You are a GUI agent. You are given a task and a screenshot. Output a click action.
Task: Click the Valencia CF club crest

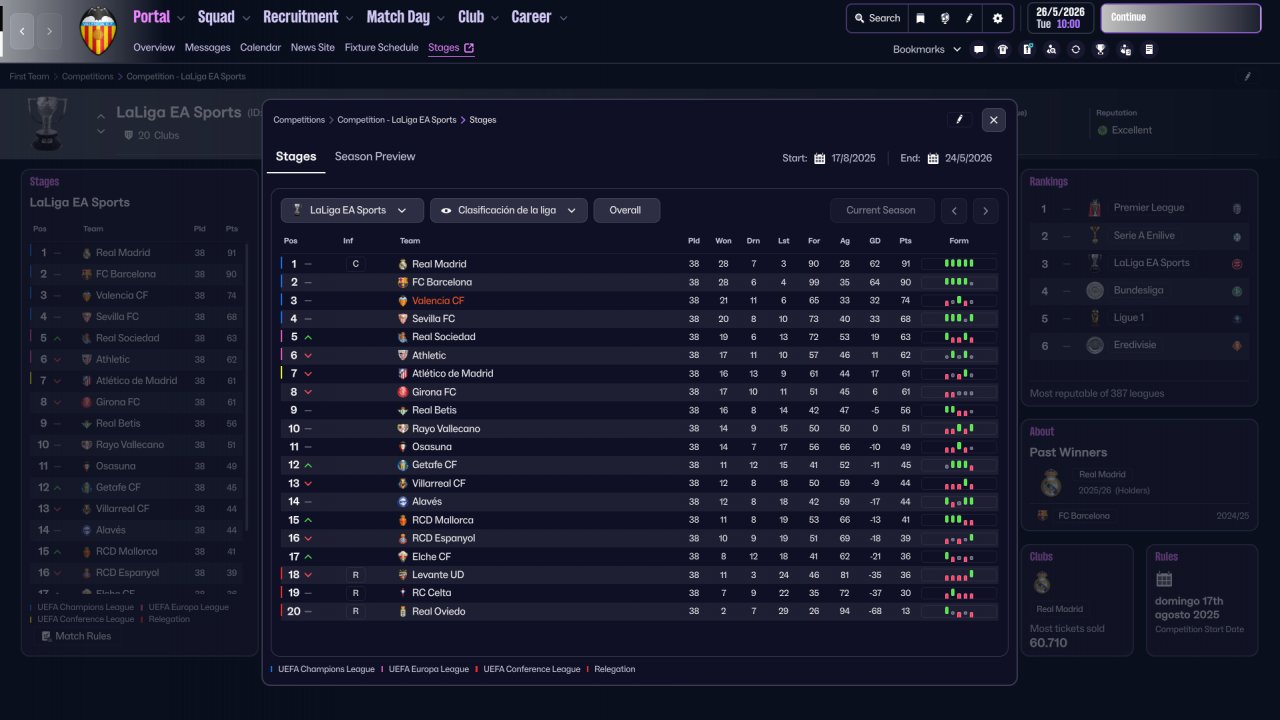[98, 31]
